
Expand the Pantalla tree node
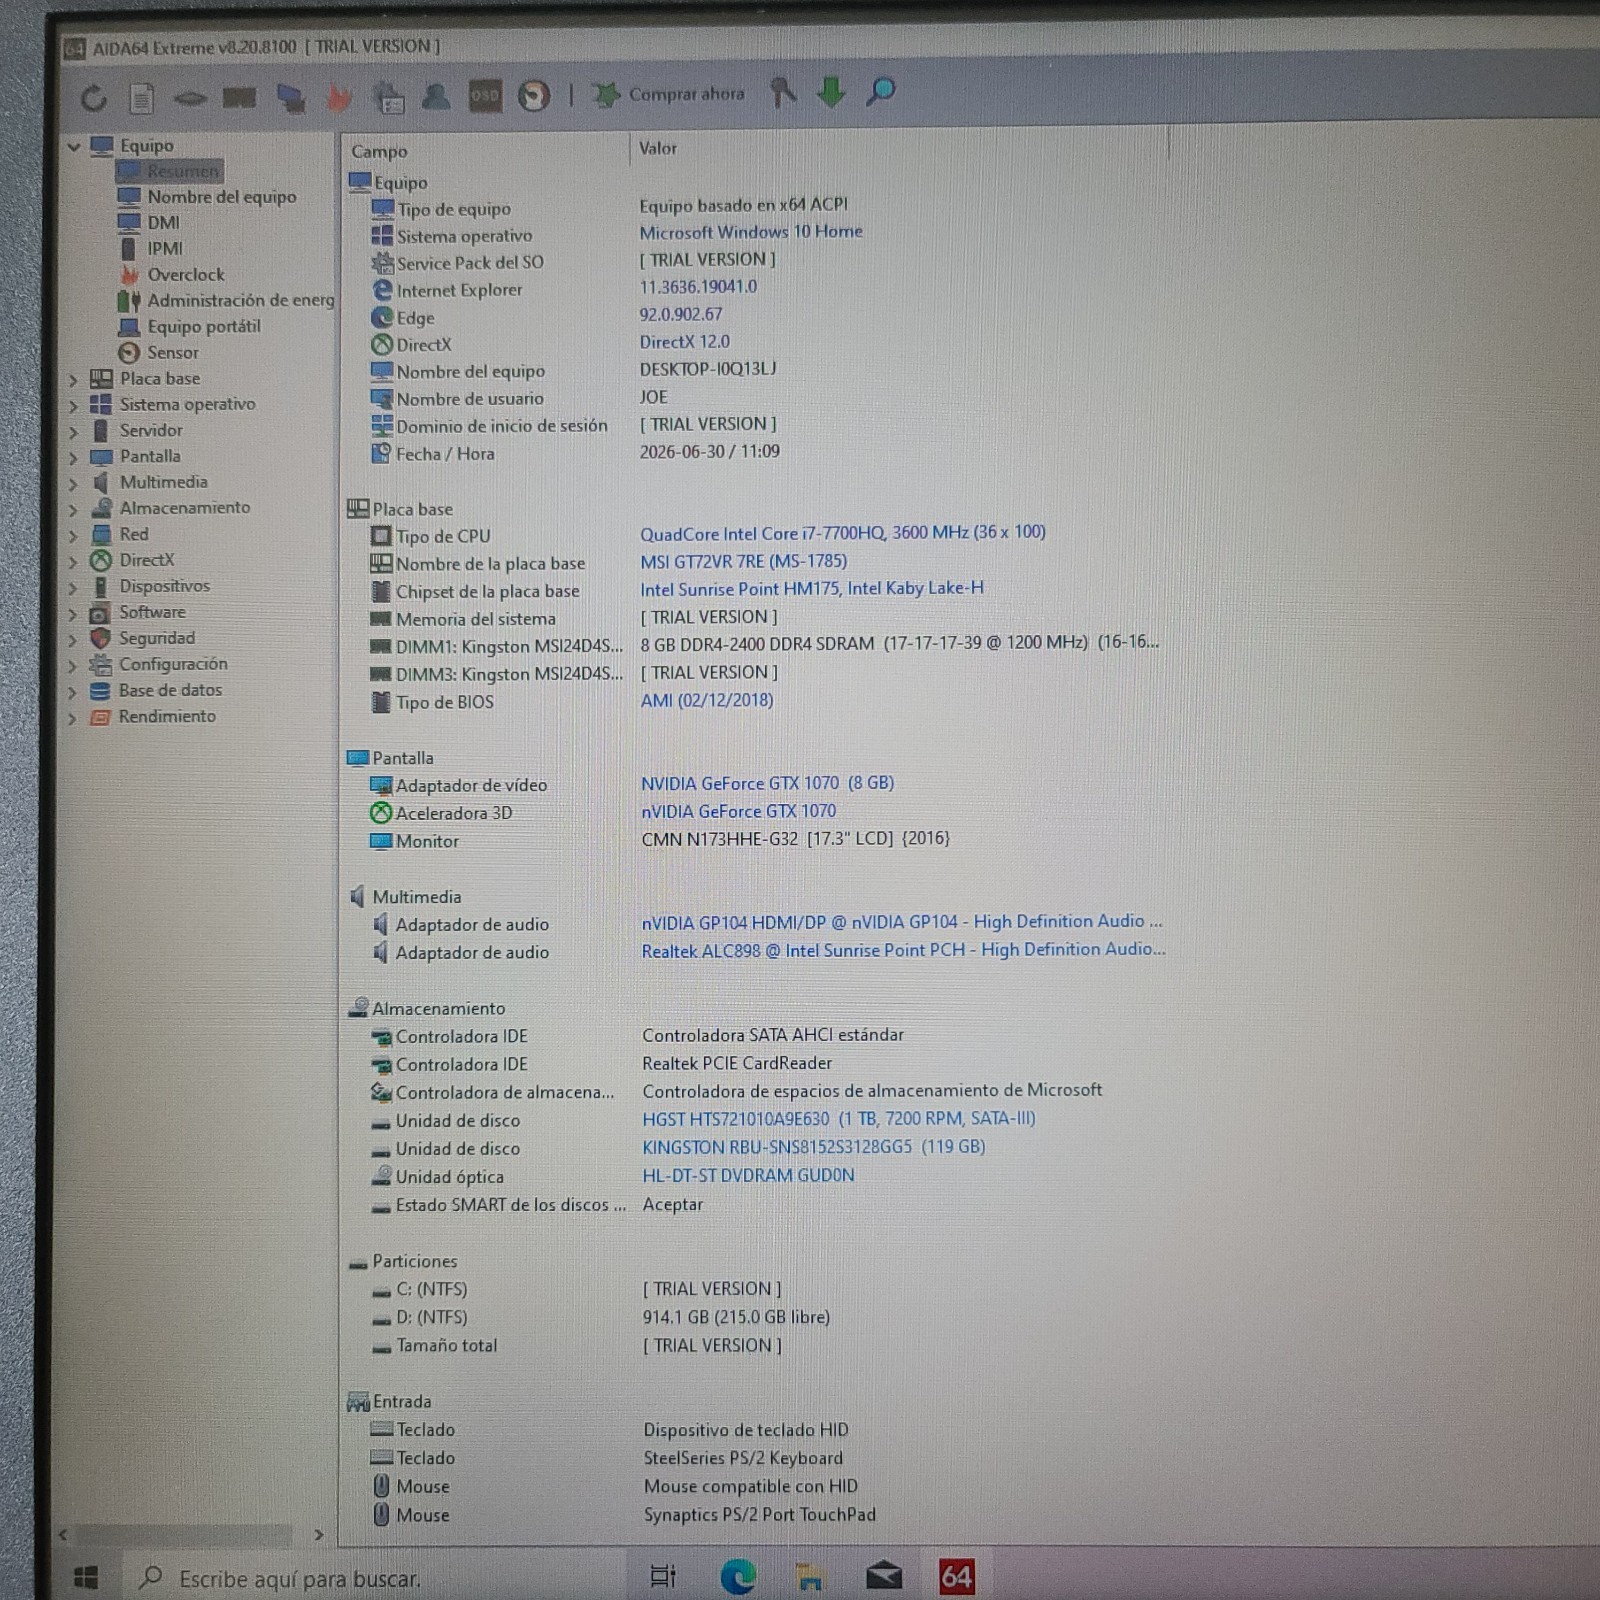[x=73, y=458]
